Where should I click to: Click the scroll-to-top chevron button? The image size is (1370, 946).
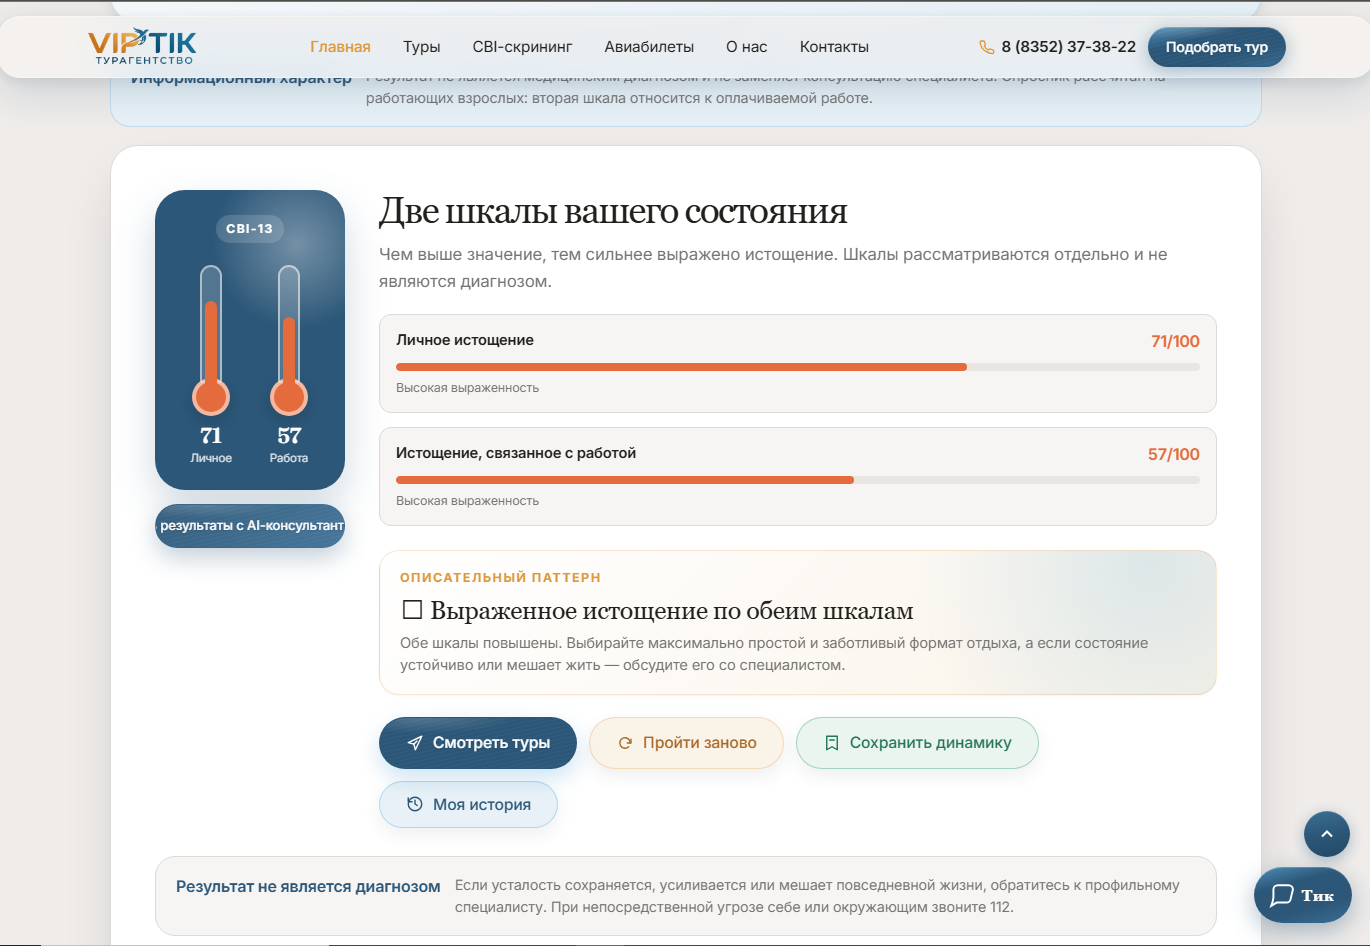(1327, 834)
